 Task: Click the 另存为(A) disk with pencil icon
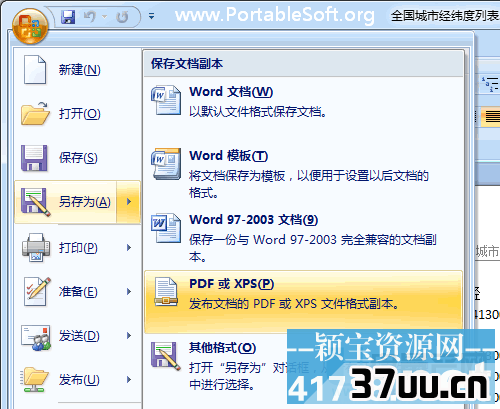pyautogui.click(x=35, y=202)
